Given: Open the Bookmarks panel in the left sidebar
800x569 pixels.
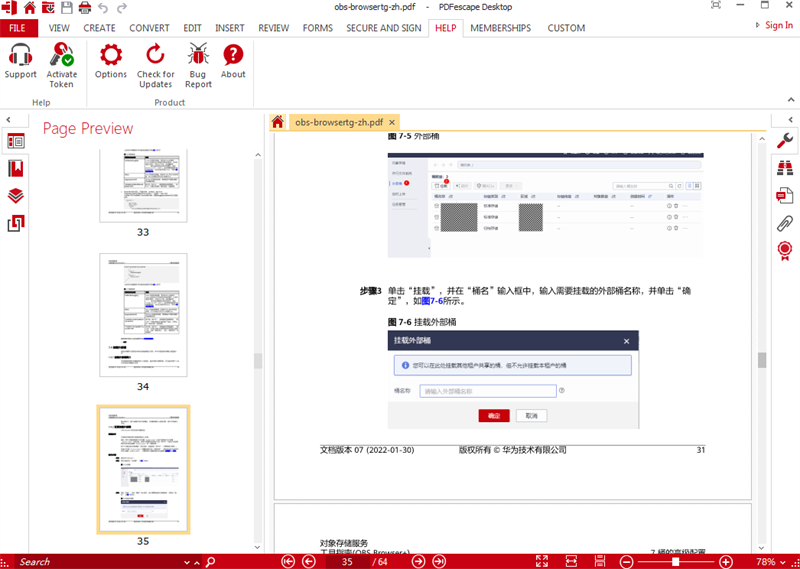Looking at the screenshot, I should point(16,168).
